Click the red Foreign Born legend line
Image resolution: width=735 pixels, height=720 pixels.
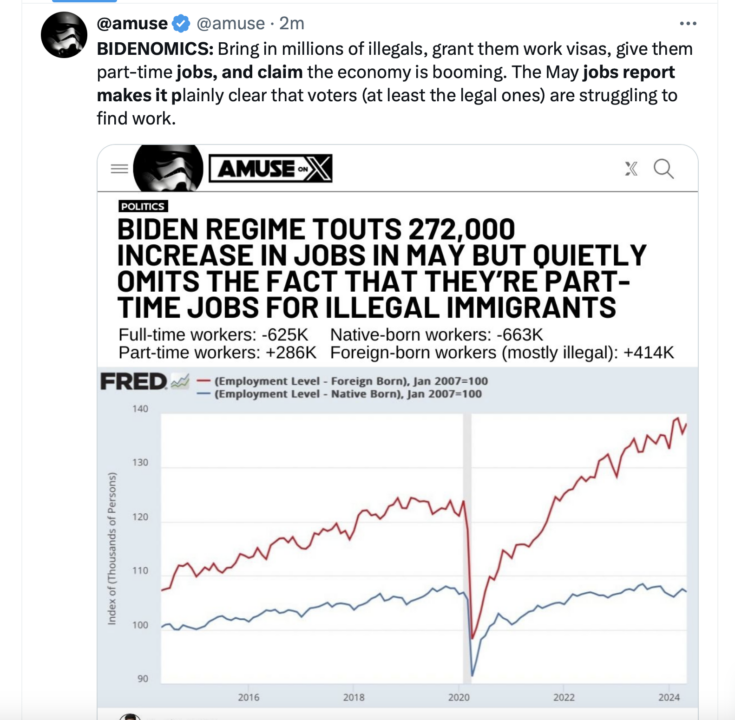(203, 381)
